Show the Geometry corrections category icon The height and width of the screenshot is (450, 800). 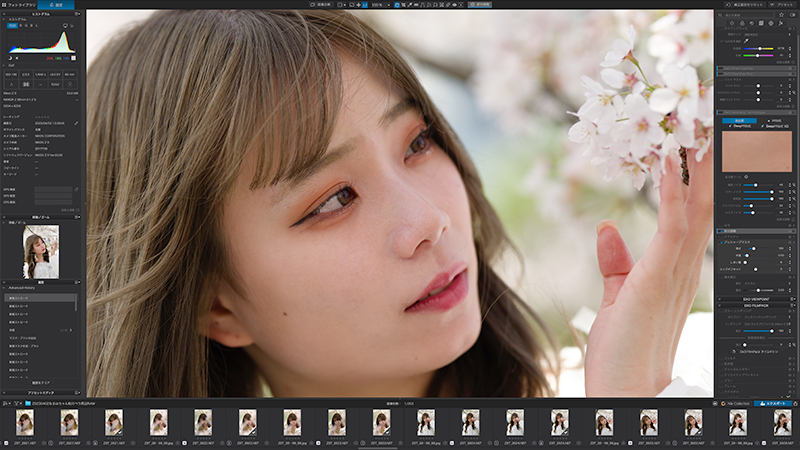tap(761, 23)
